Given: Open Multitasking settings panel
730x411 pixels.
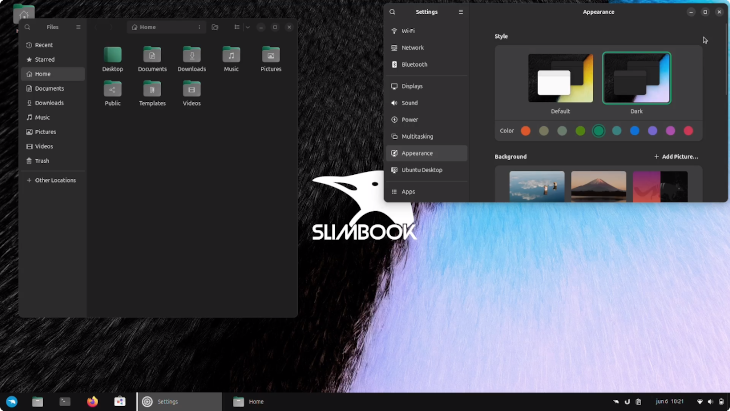Looking at the screenshot, I should click(426, 136).
